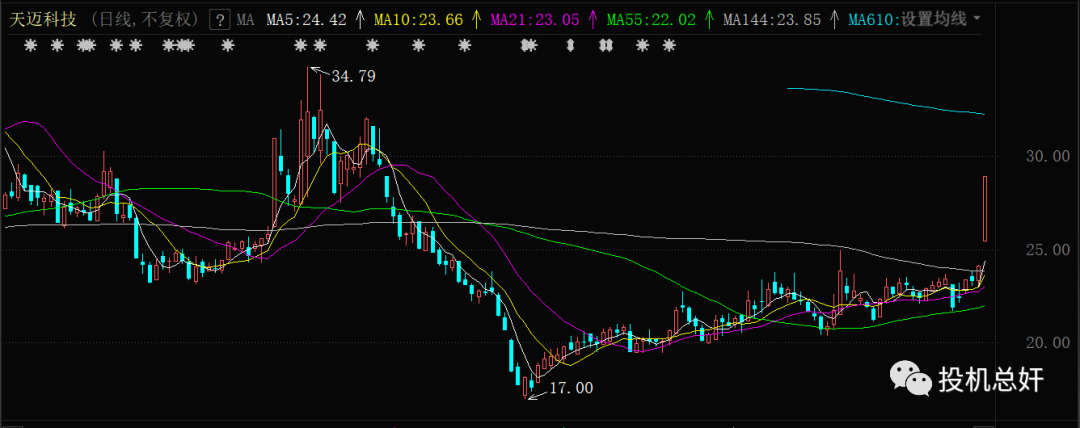Select the MA10:23.66 indicator value
This screenshot has width=1080, height=428.
(420, 19)
